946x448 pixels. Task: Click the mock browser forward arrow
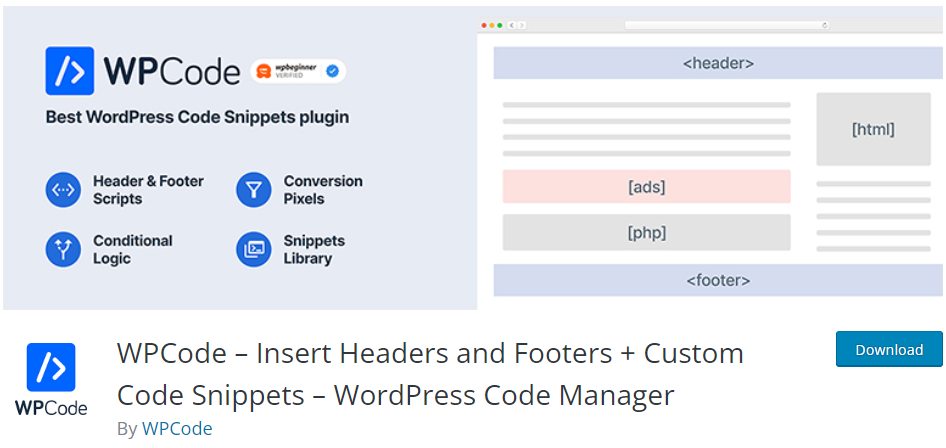[522, 25]
